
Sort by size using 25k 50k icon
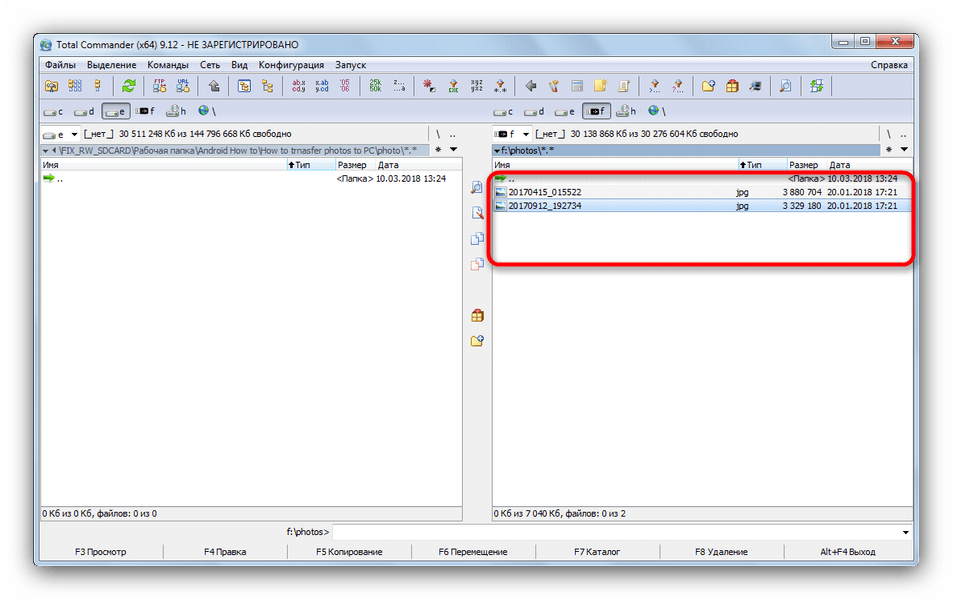[x=376, y=86]
